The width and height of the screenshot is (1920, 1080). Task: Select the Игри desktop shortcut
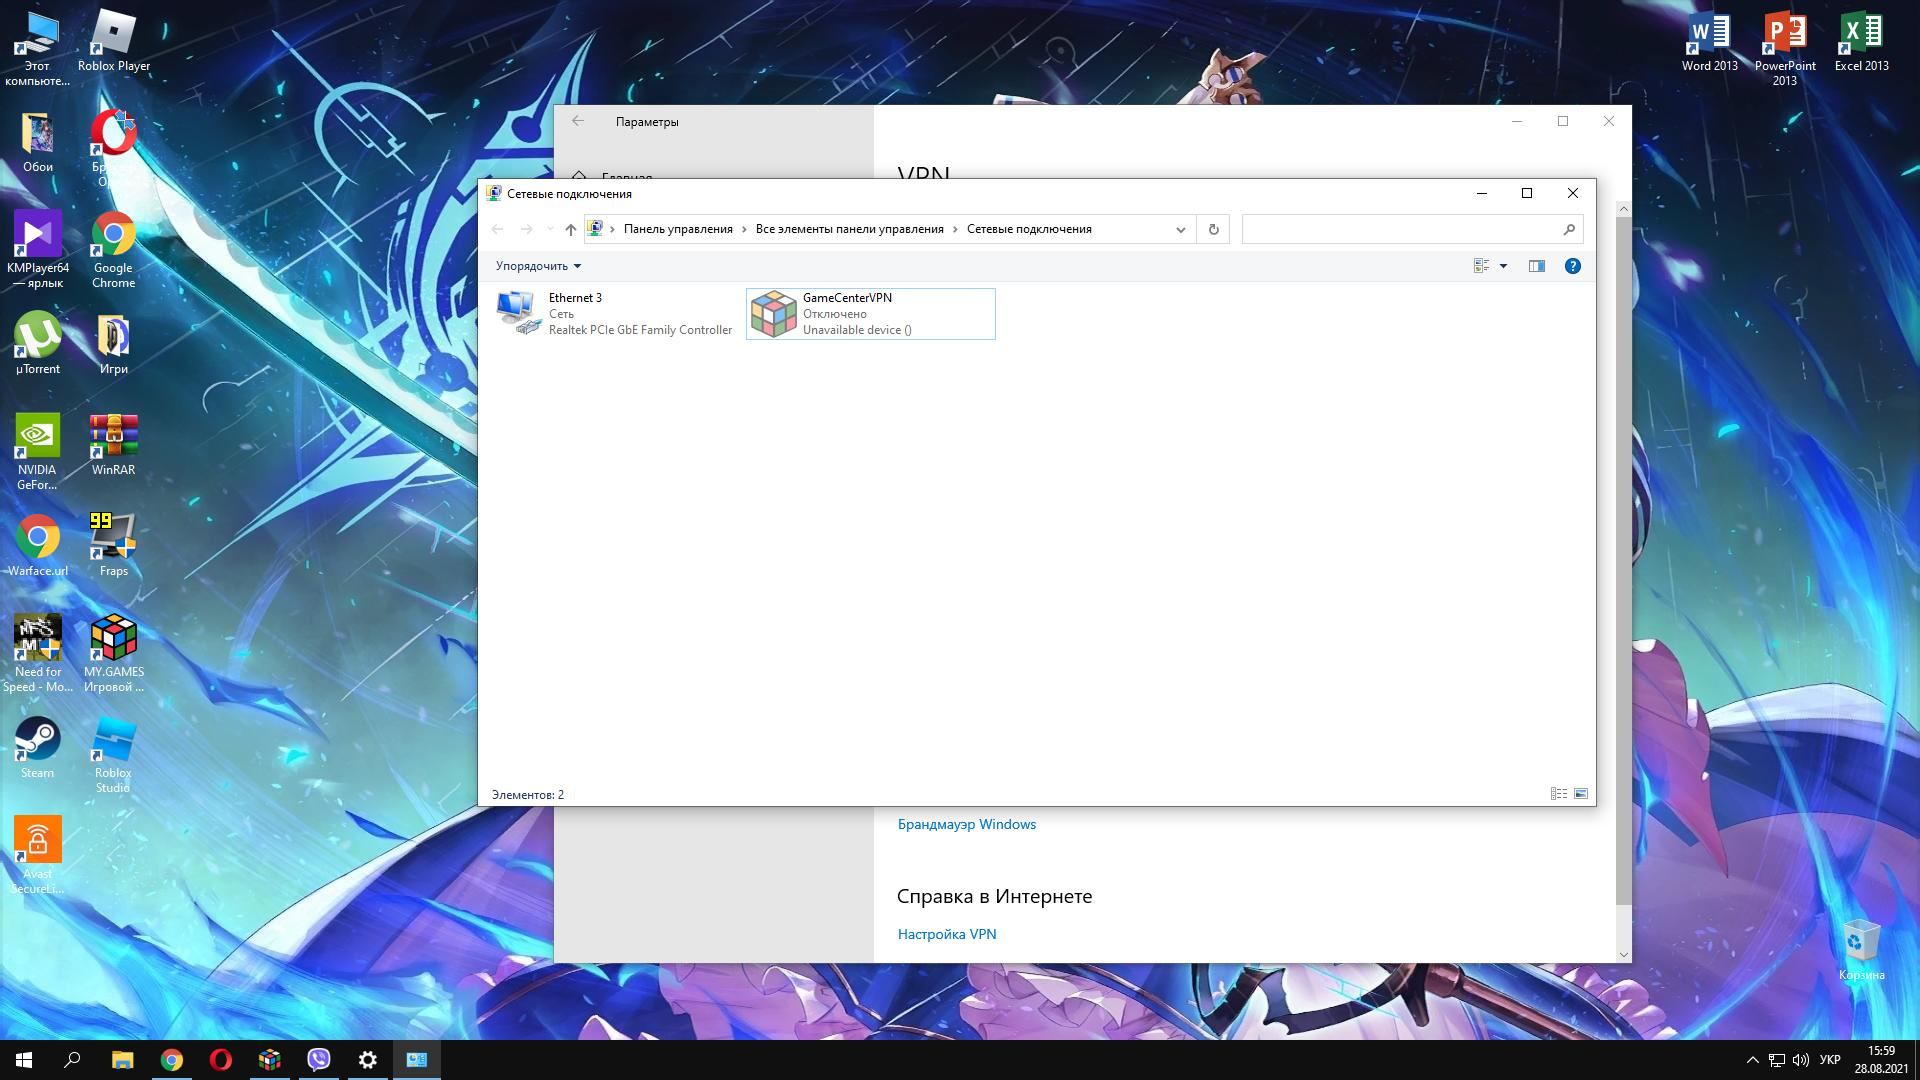pyautogui.click(x=113, y=344)
